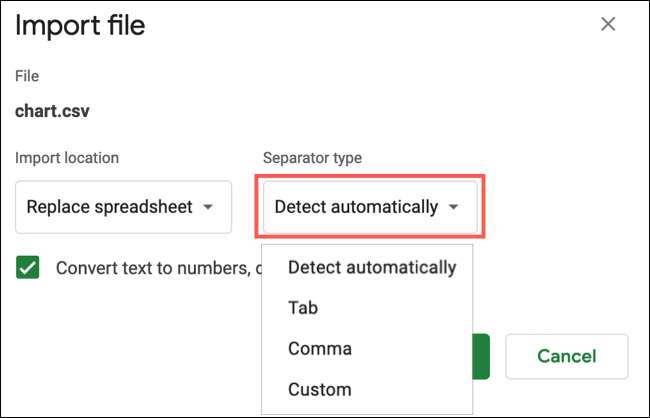Click the caret arrow beside Replace spreadsheet

coord(208,208)
